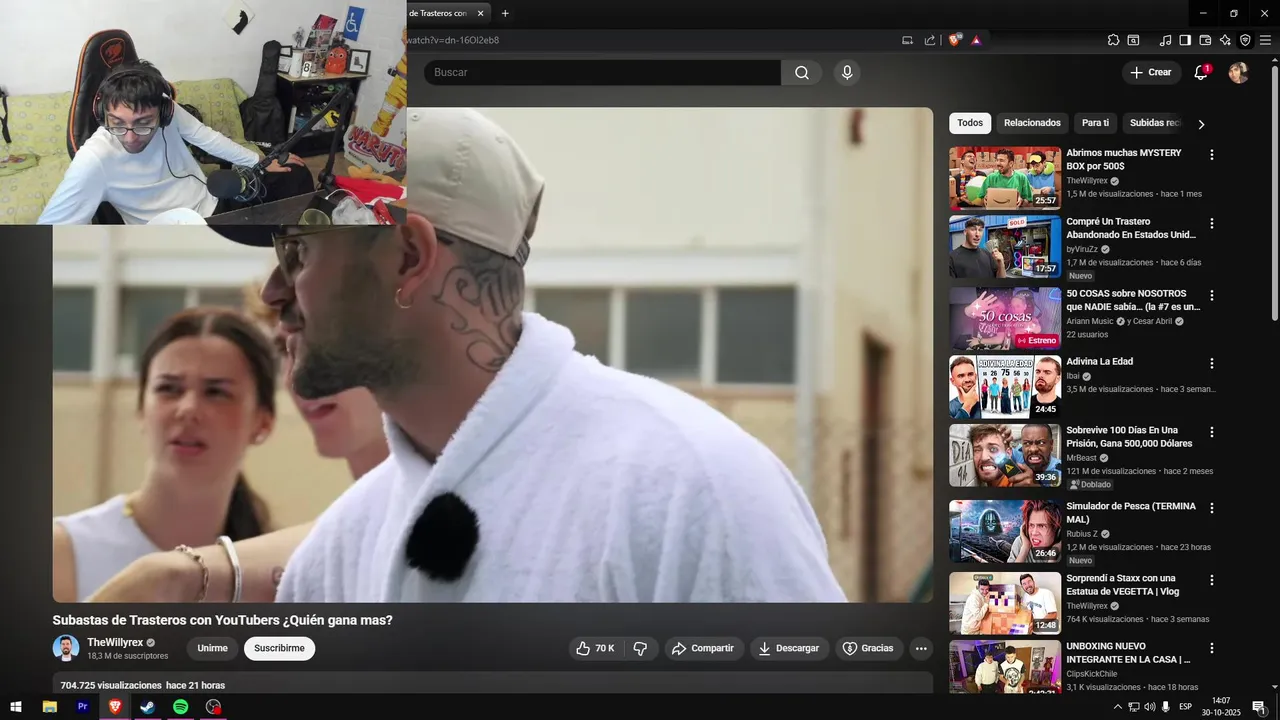The image size is (1280, 720).
Task: Click the browser address bar URL
Action: coord(453,40)
